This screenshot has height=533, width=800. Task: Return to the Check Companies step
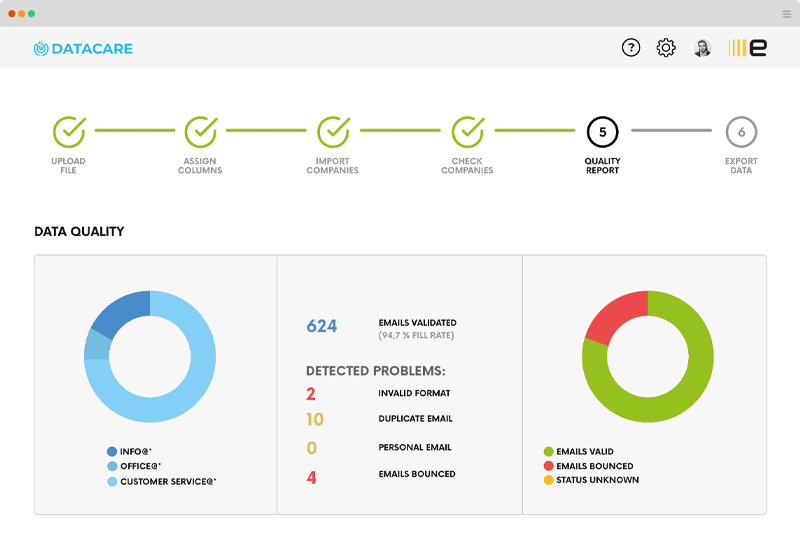coord(467,131)
